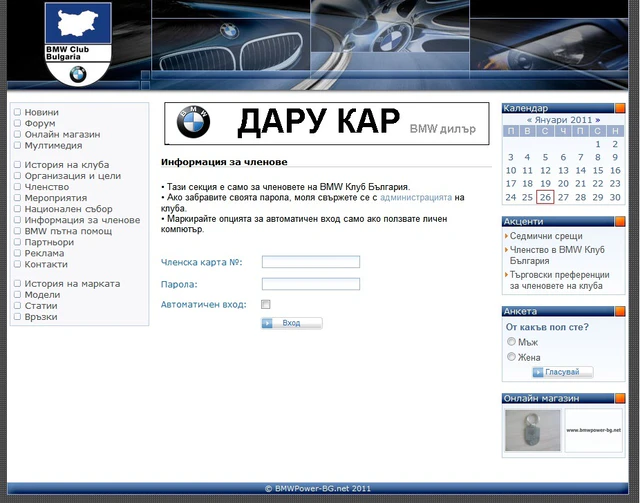Viewport: 640px width, 503px height.
Task: Click the От какъв пол сте? question
Action: click(x=547, y=327)
